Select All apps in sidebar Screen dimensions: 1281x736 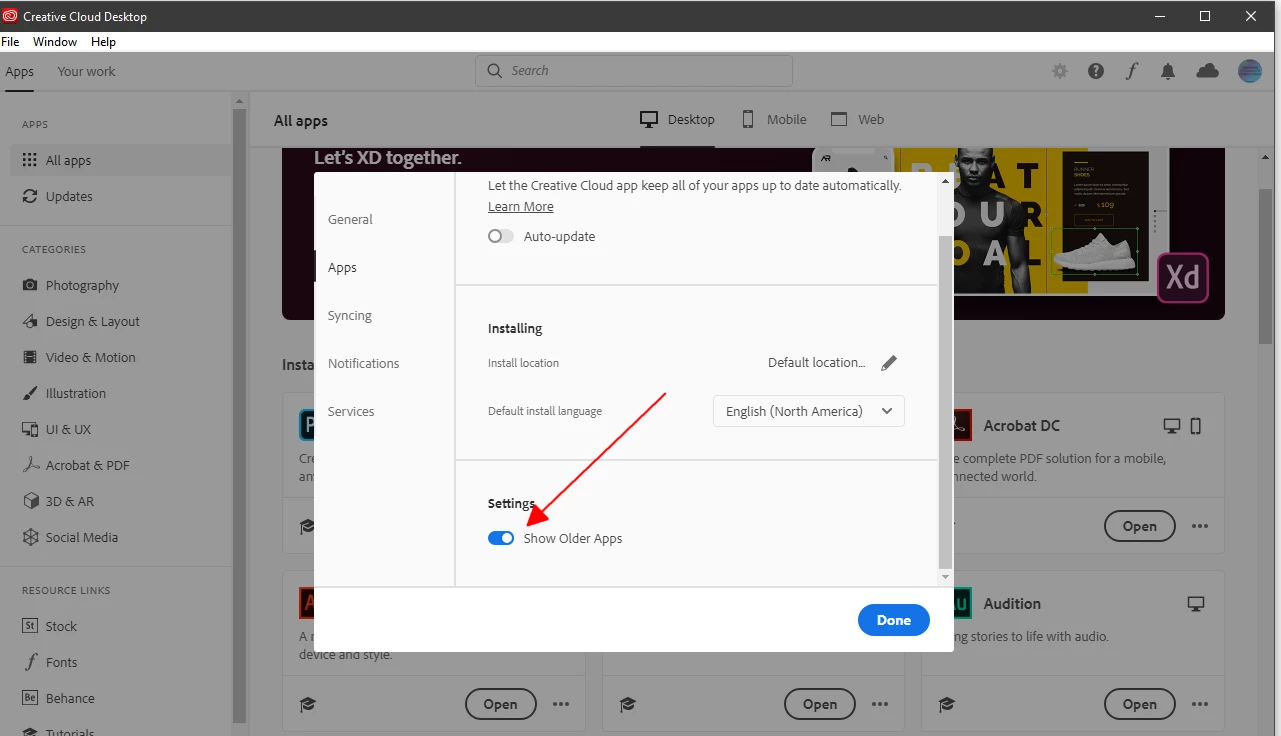click(120, 160)
